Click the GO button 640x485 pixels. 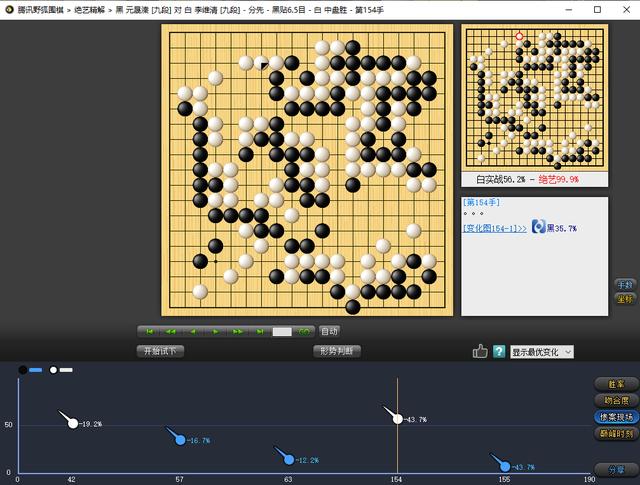point(304,332)
